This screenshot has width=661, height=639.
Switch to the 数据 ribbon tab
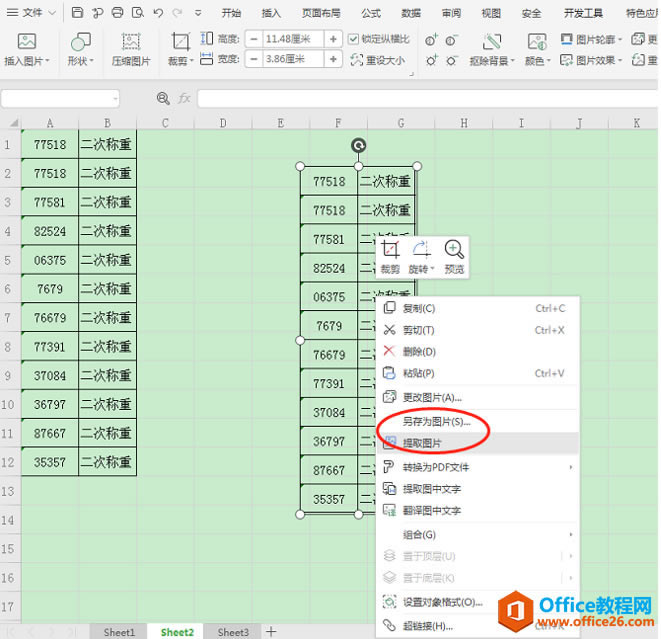tap(411, 13)
